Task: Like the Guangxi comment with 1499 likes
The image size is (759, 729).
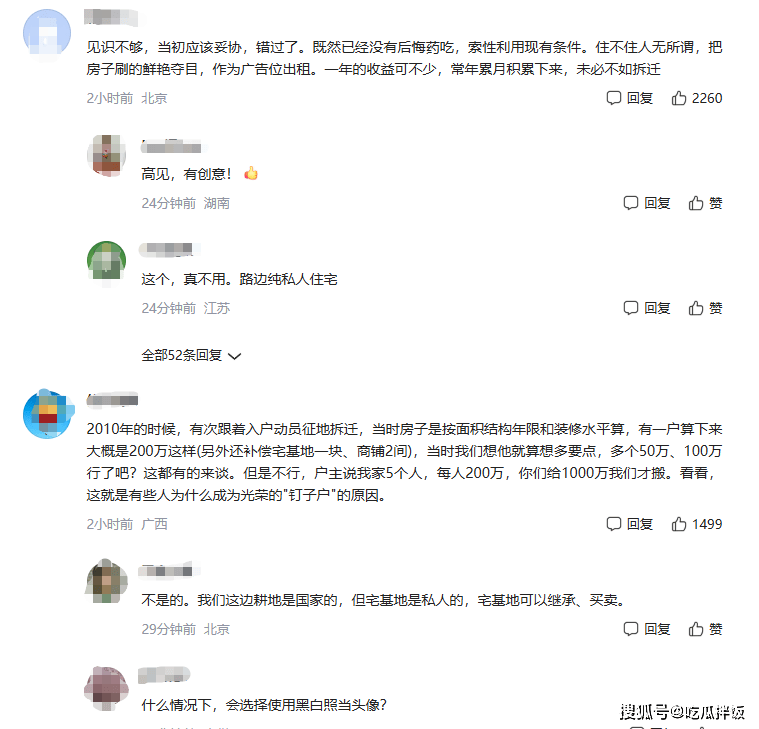Action: click(x=697, y=524)
